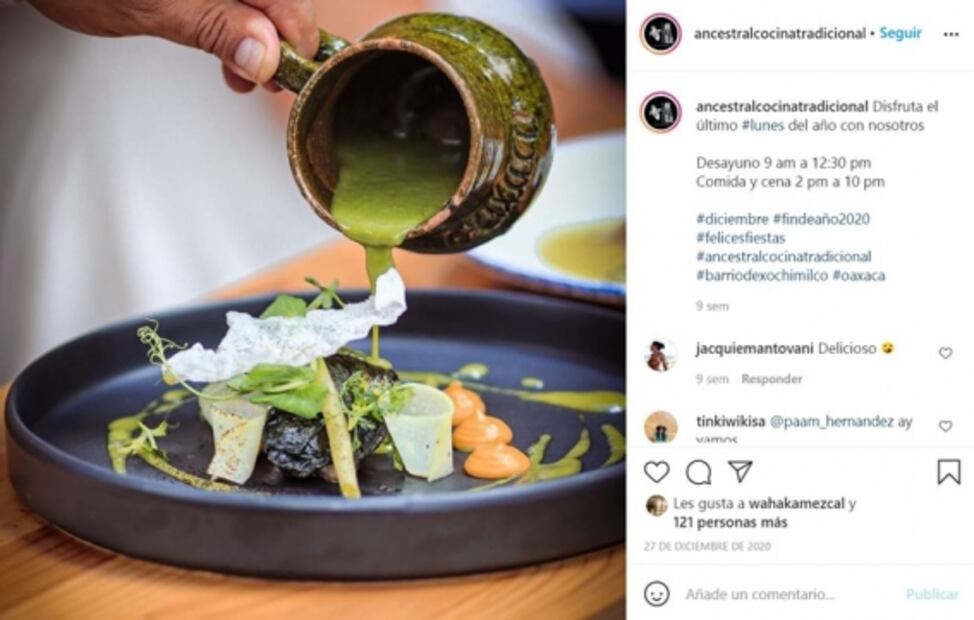The width and height of the screenshot is (974, 620).
Task: Like the post with heart icon
Action: point(656,472)
